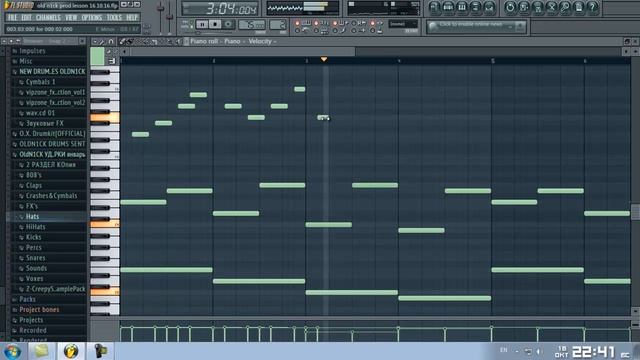Select the Claps folder in browser
640x360 pixels.
coord(33,185)
